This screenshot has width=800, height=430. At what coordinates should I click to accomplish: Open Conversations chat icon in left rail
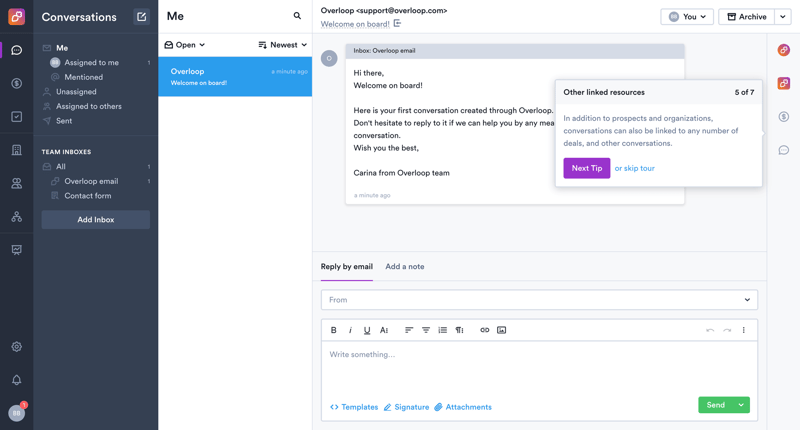tap(16, 50)
